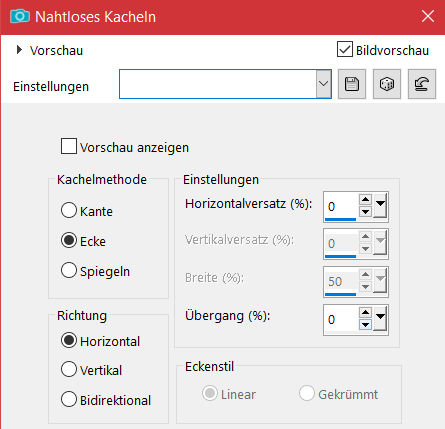
Task: Increase Horizontalversatz with the up arrow
Action: click(366, 199)
